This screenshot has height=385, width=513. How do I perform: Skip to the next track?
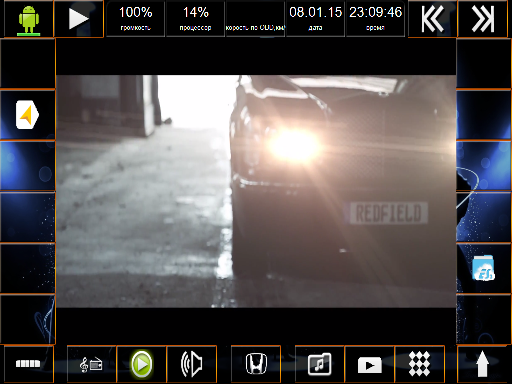click(x=483, y=19)
